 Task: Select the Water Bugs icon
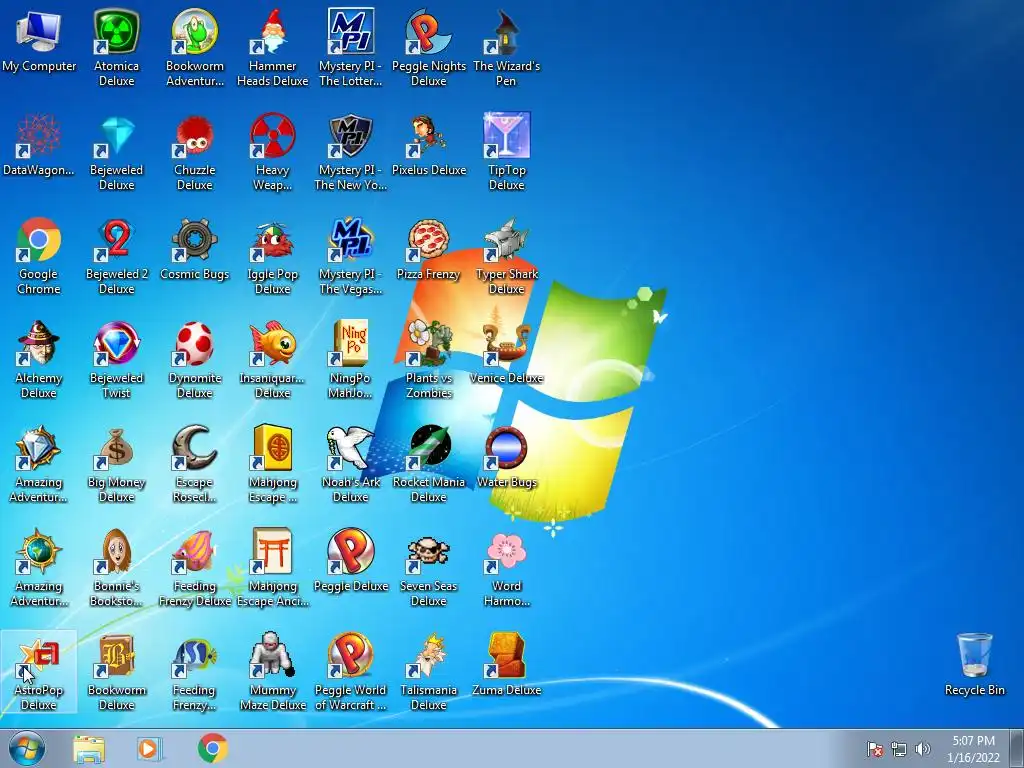coord(506,447)
